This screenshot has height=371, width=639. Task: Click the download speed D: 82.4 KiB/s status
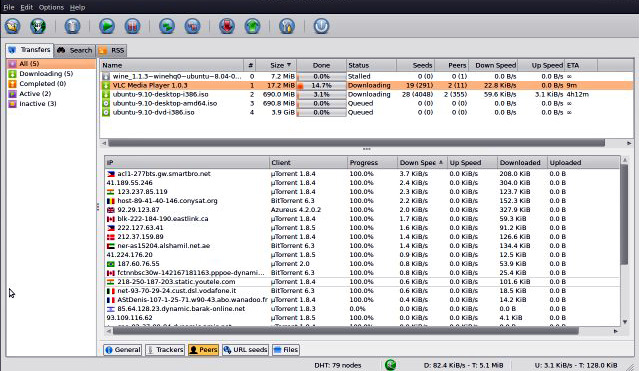tap(463, 365)
